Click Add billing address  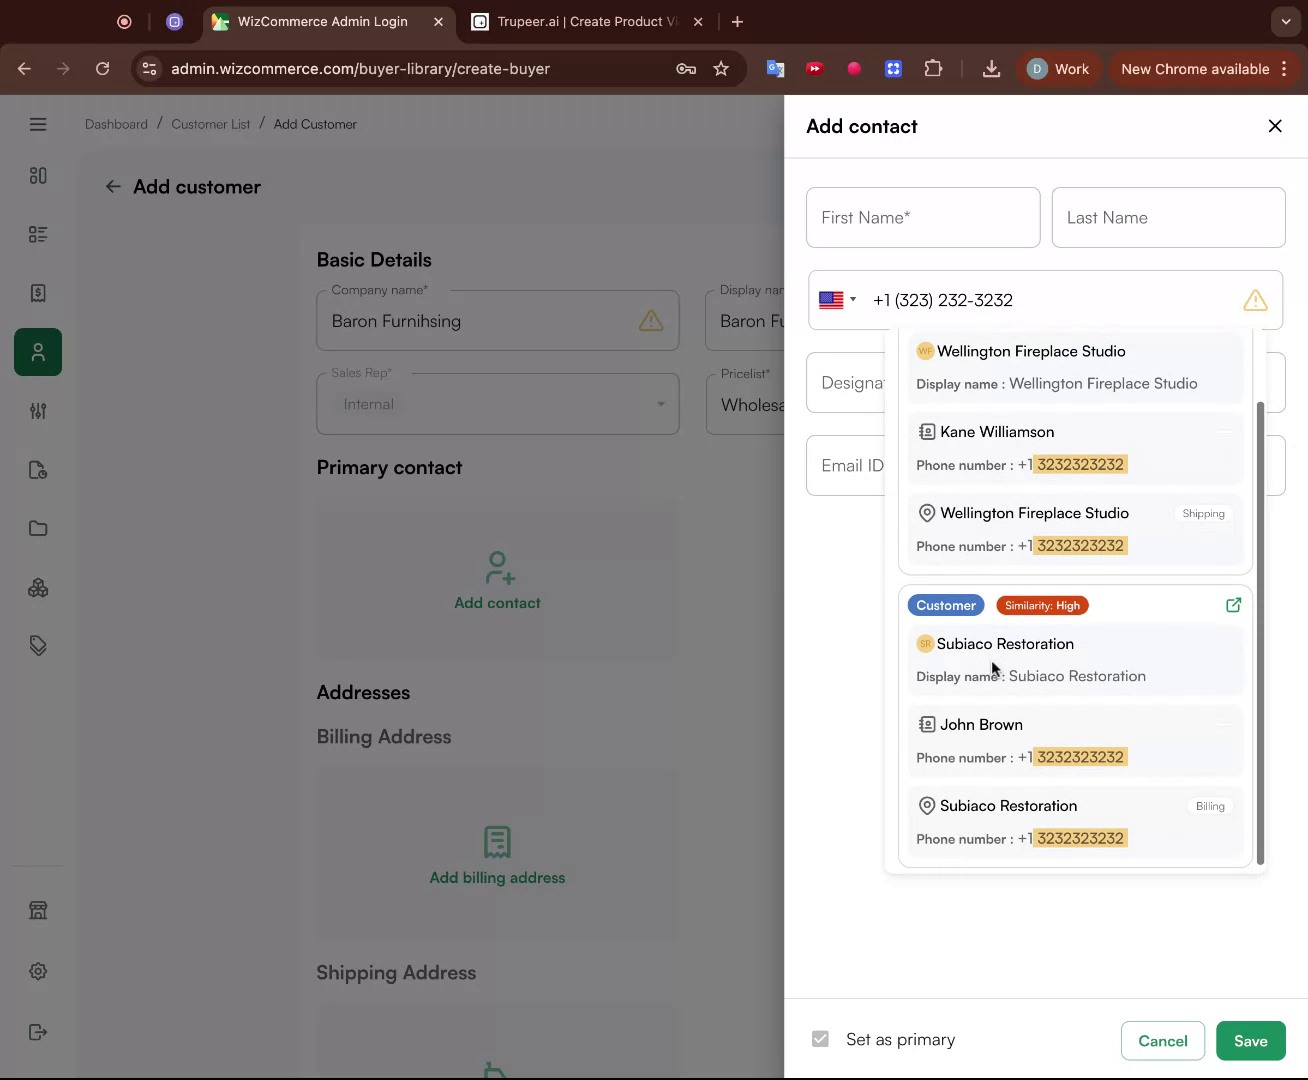[497, 878]
